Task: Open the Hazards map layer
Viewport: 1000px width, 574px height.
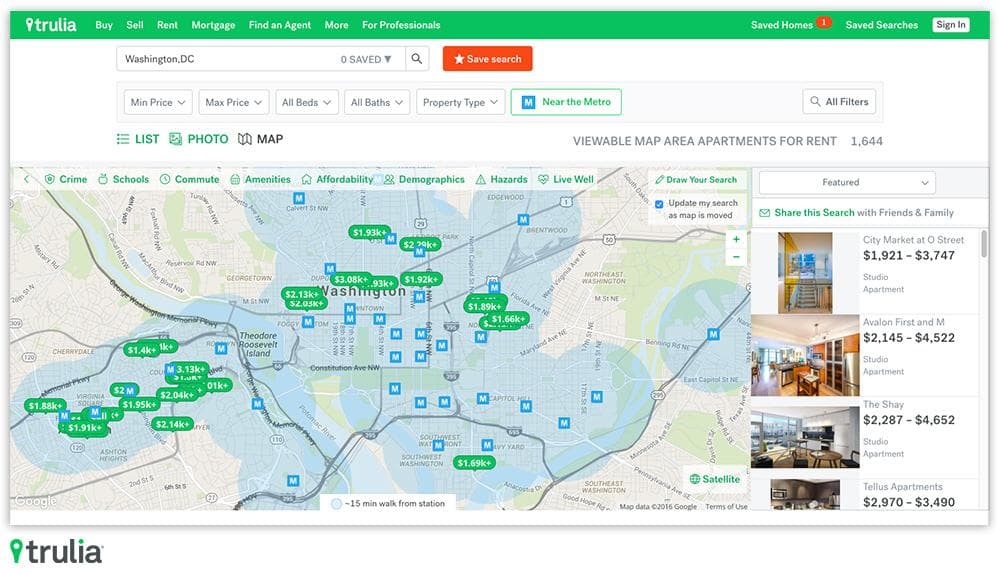Action: click(501, 179)
